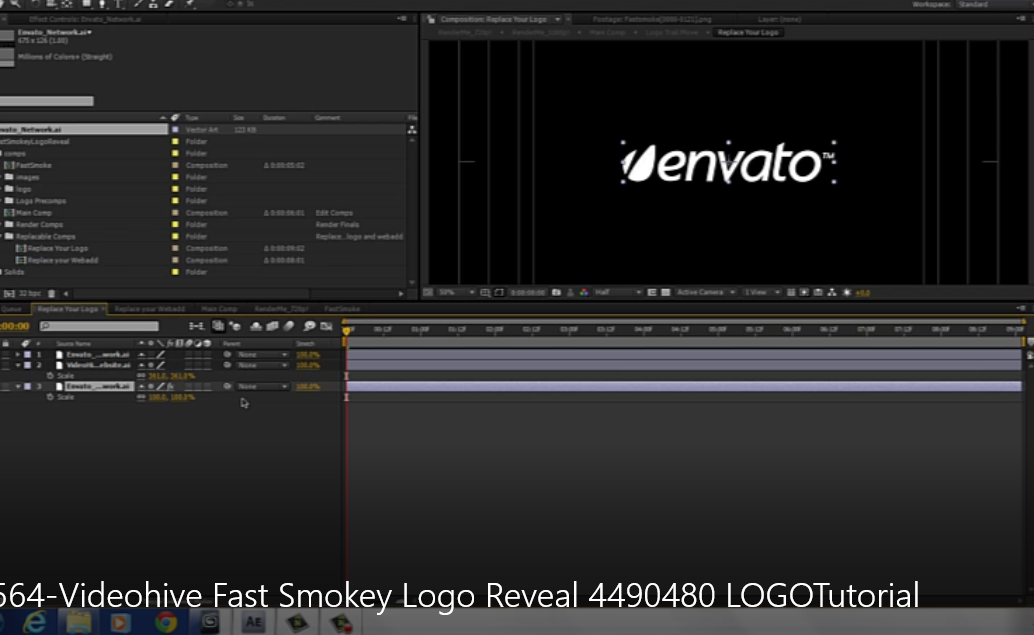Image resolution: width=1034 pixels, height=635 pixels.
Task: Click the current time indicator marker in timeline
Action: [x=346, y=330]
